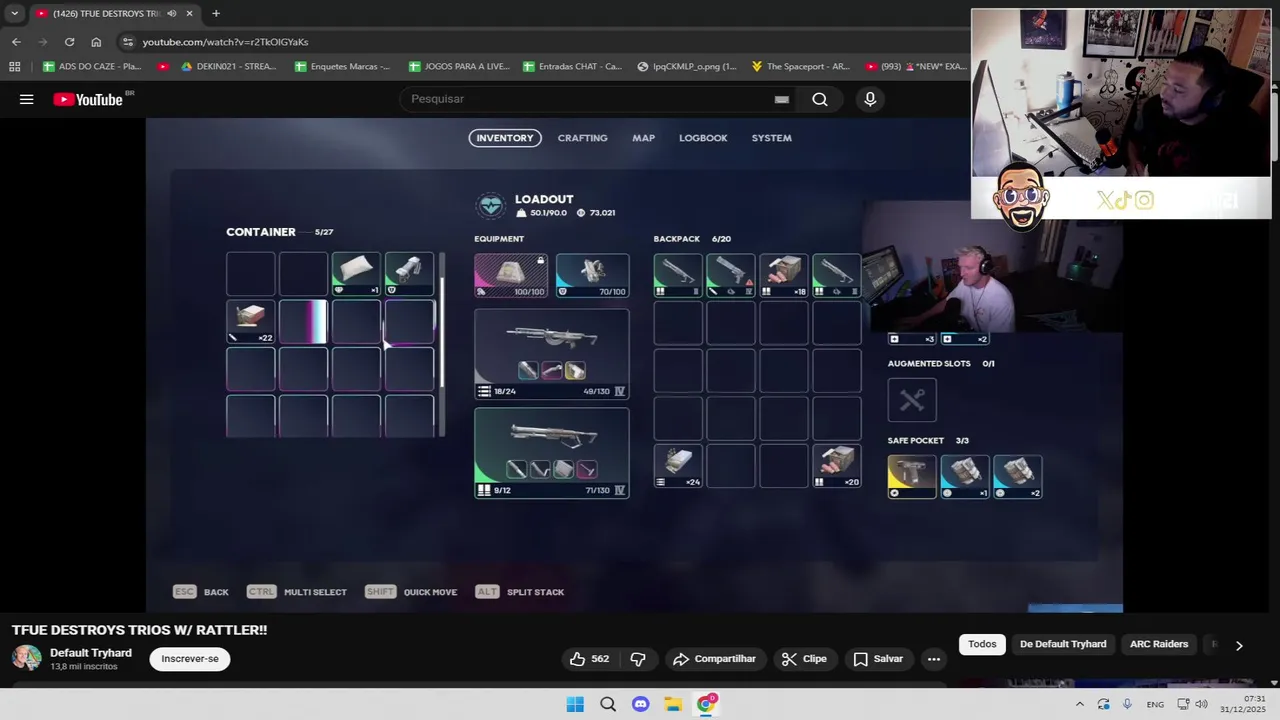Click the YouTube search magnifier button
This screenshot has width=1280, height=720.
(820, 99)
